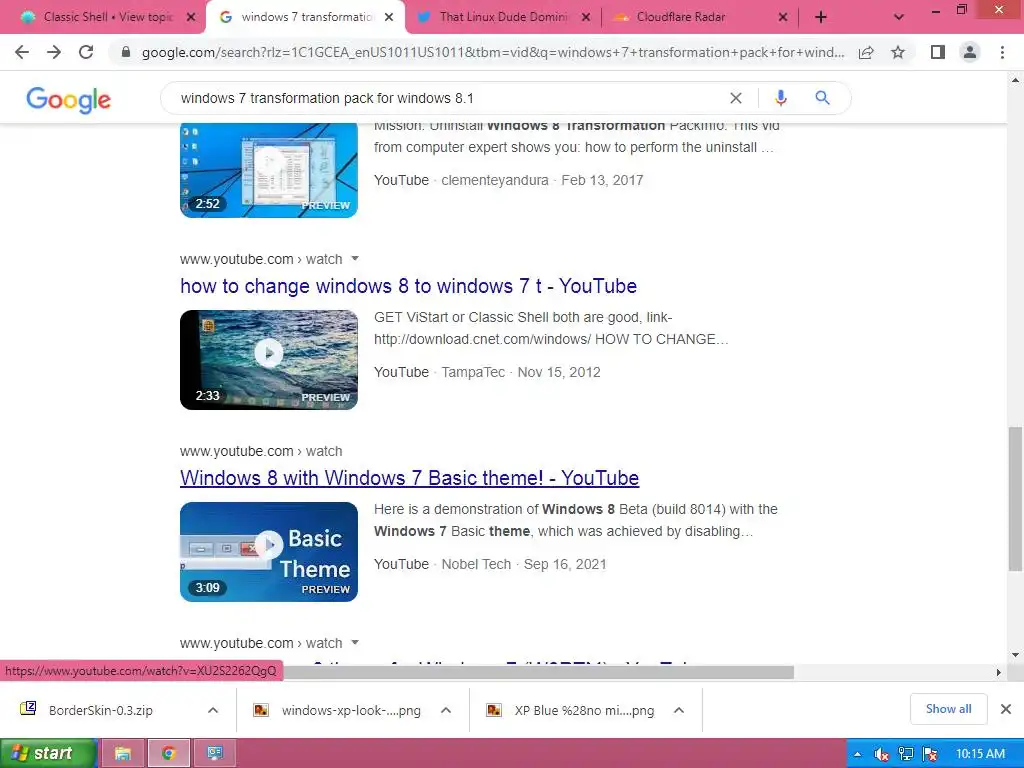Click the Chrome taskbar icon
1024x768 pixels.
[x=168, y=753]
